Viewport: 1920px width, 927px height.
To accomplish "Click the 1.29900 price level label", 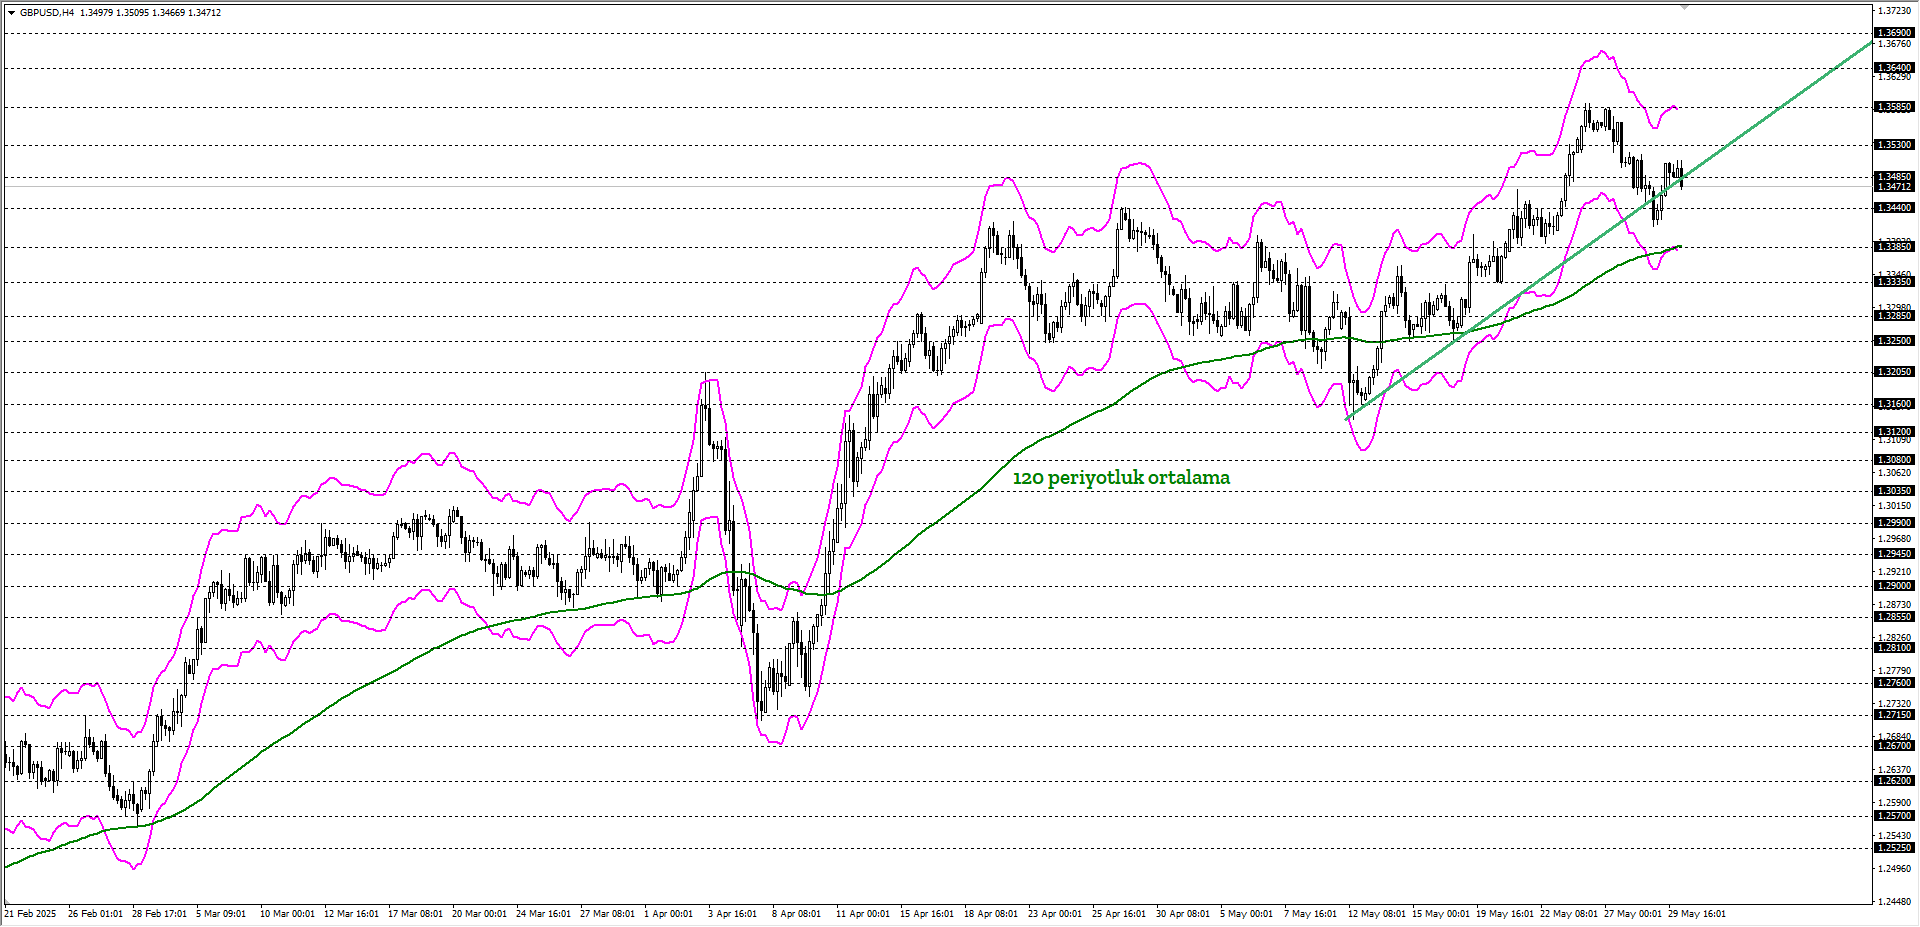I will click(x=1894, y=523).
